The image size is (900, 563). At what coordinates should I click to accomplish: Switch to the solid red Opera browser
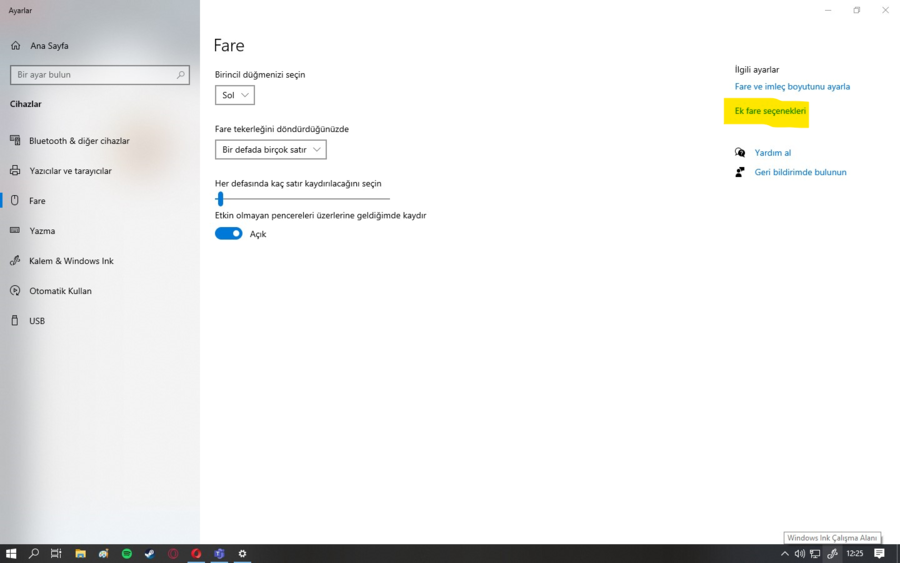point(196,554)
